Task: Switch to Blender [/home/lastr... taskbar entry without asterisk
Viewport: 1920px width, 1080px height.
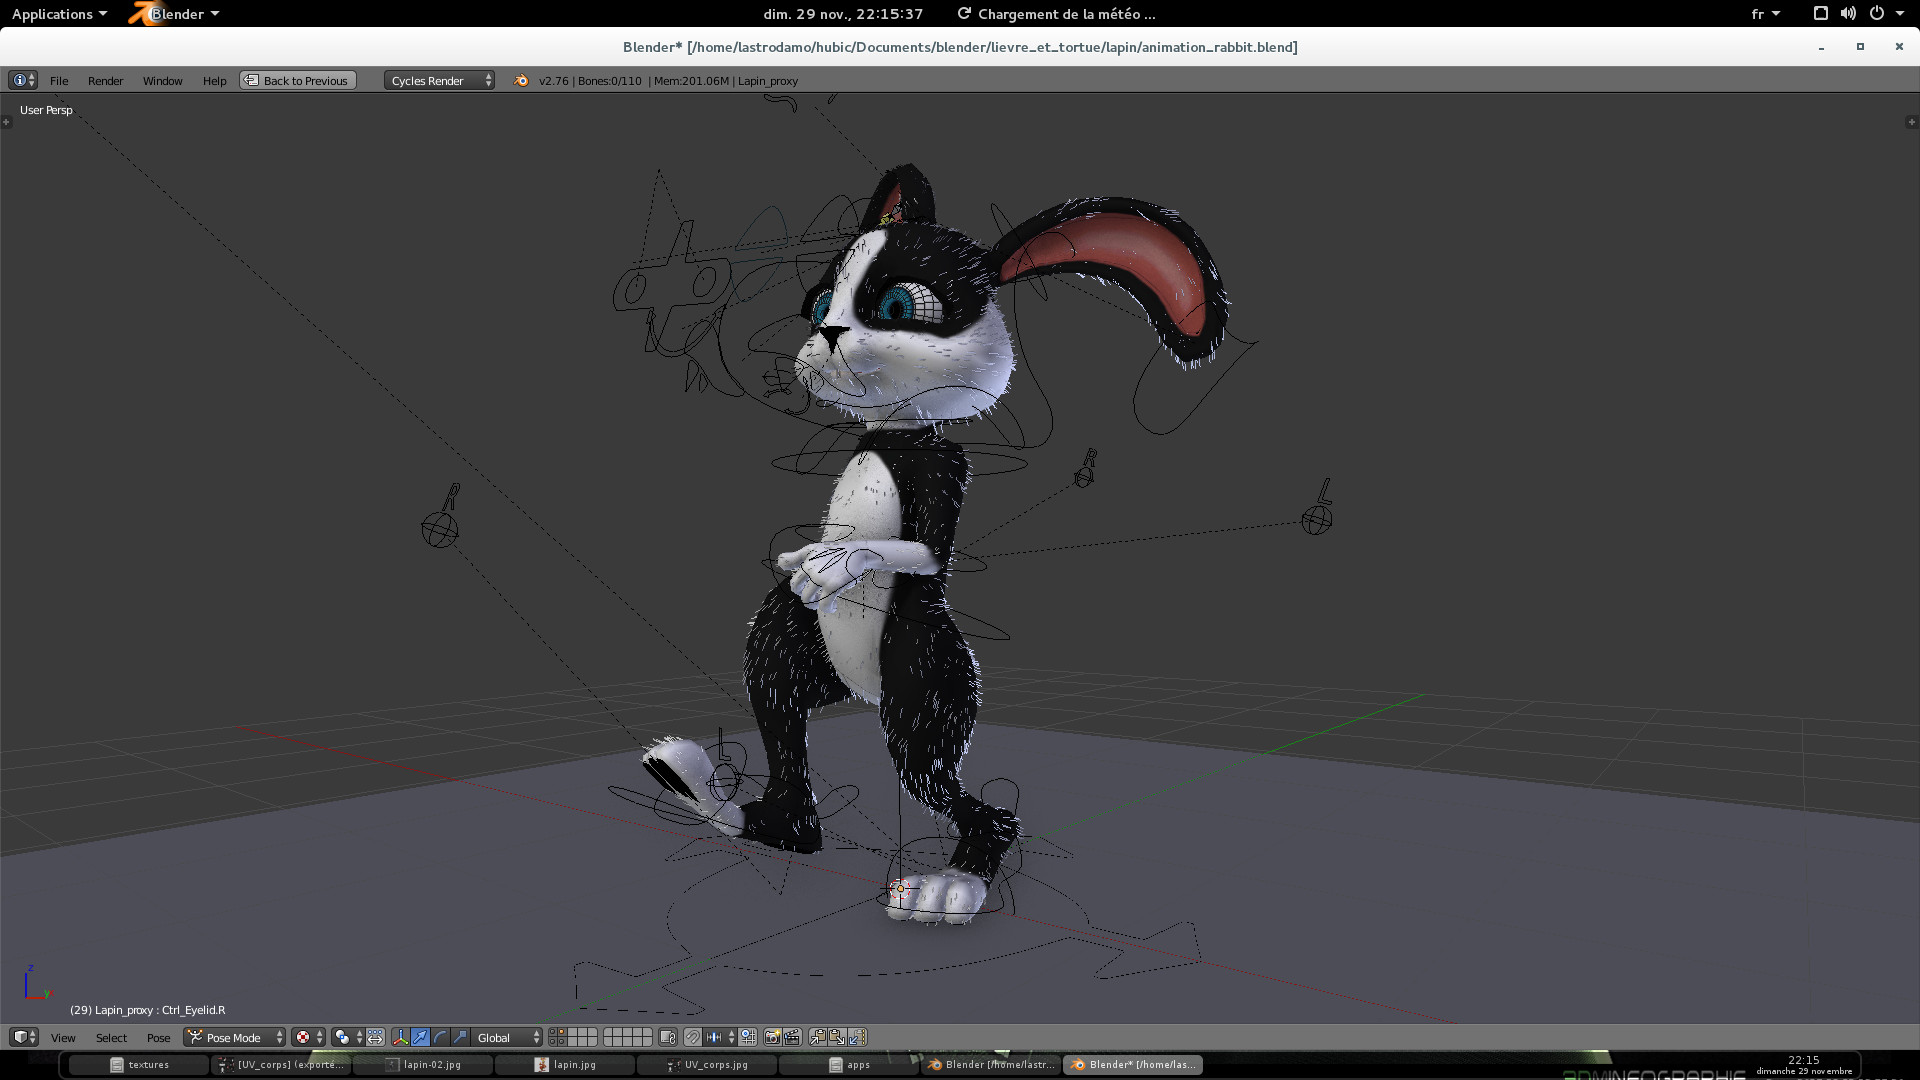Action: coord(991,1065)
